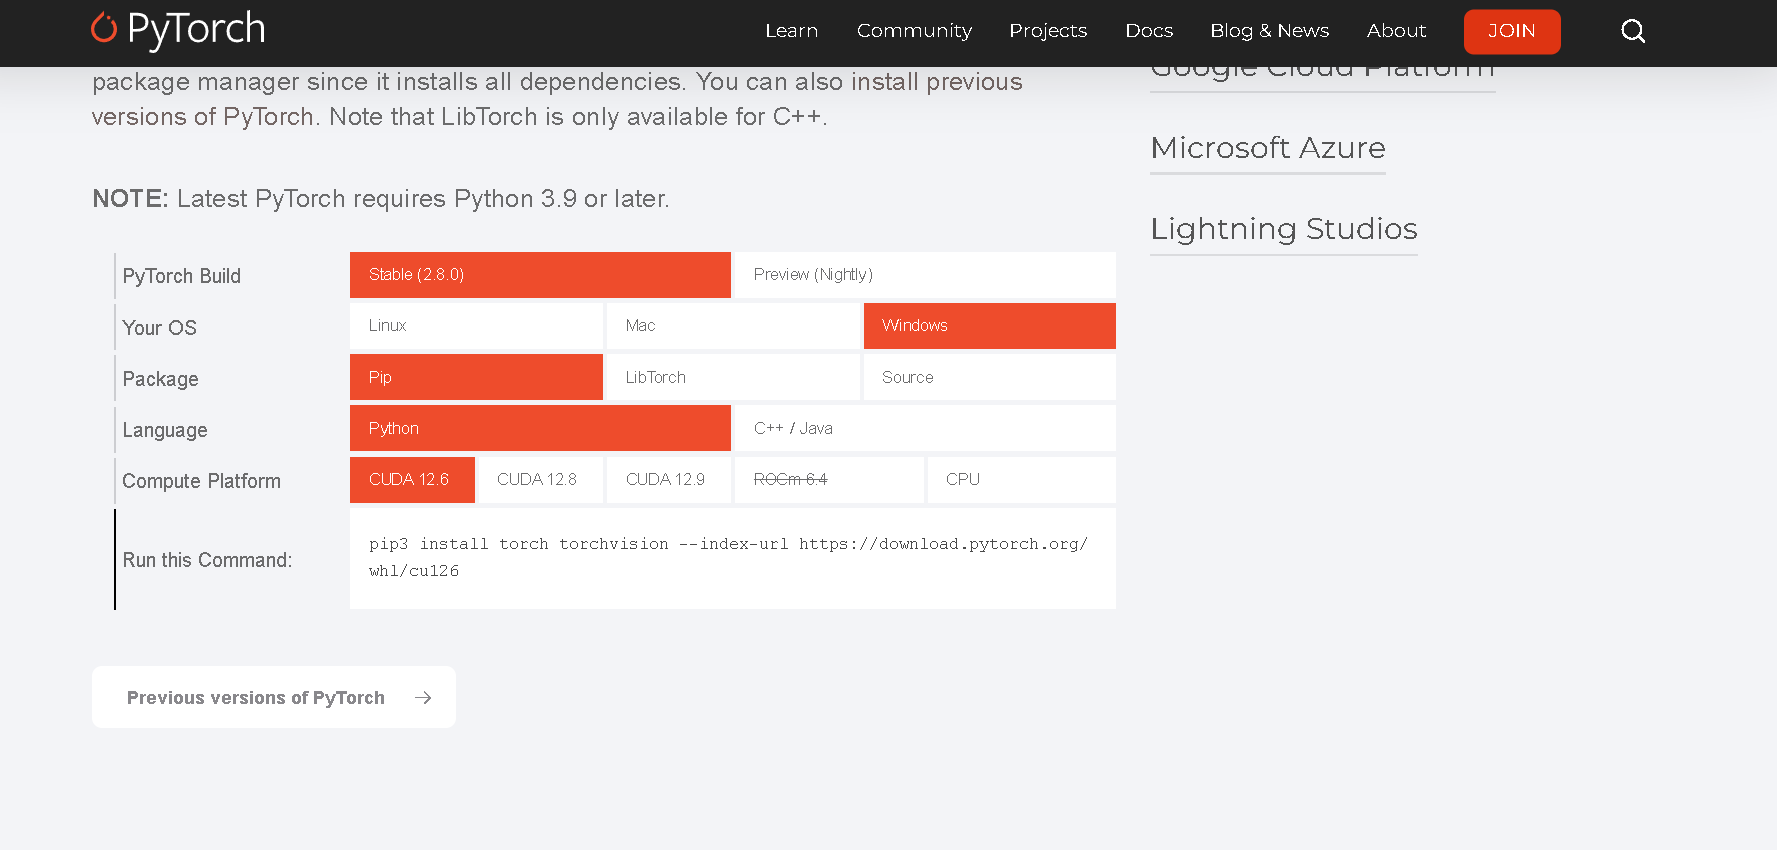Click the arrow next to Previous versions
This screenshot has width=1777, height=850.
pos(423,698)
